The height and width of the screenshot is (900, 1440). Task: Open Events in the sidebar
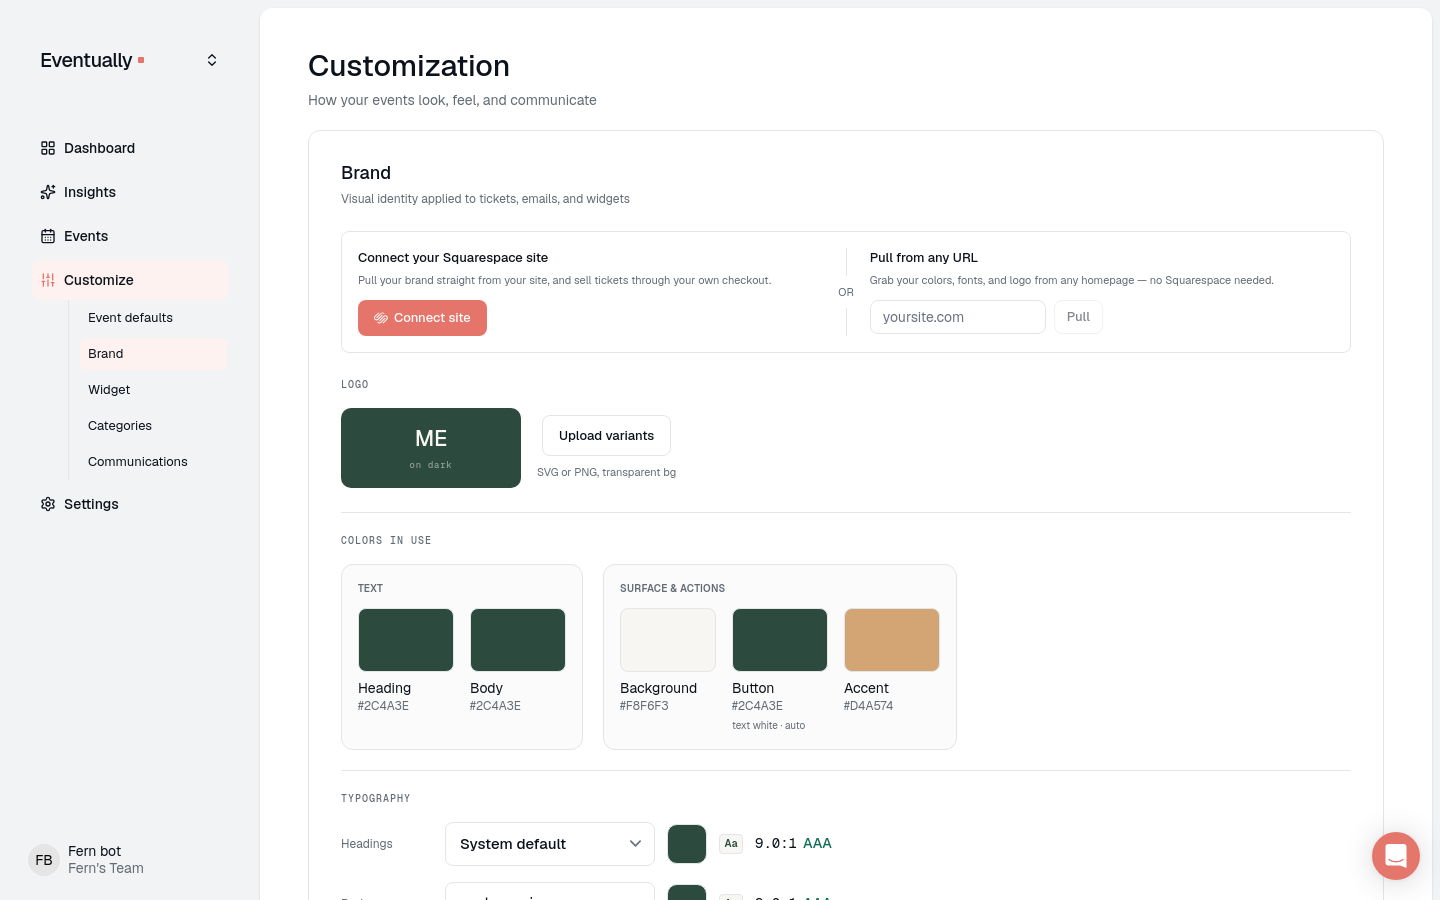point(130,236)
